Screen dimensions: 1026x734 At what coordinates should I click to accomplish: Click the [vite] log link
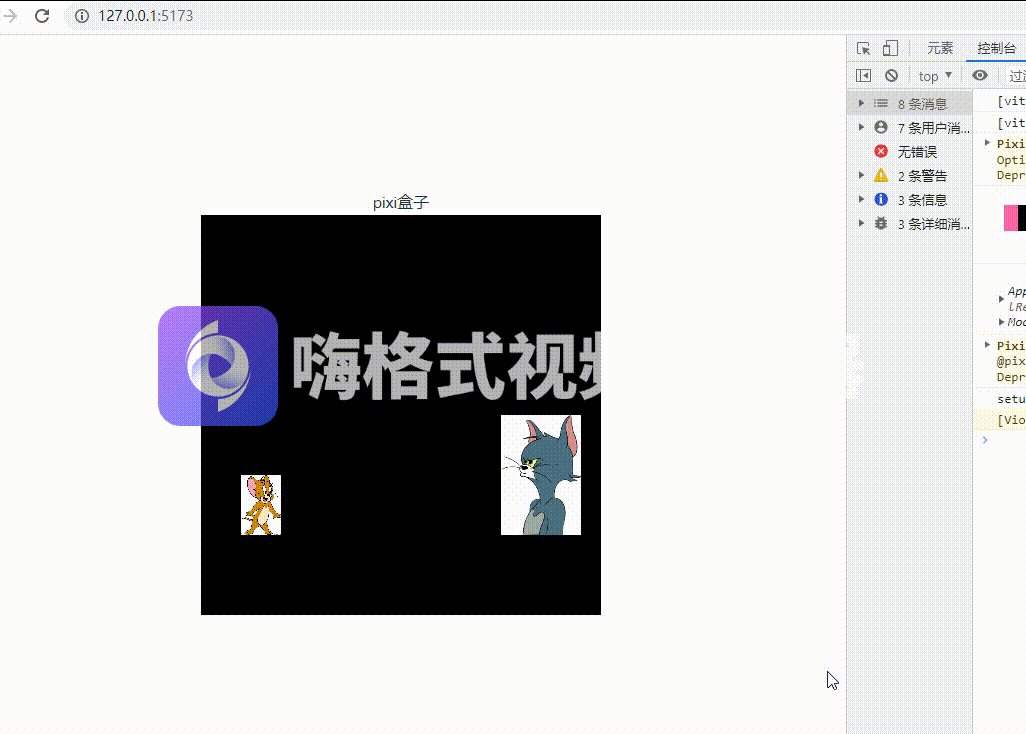1011,101
